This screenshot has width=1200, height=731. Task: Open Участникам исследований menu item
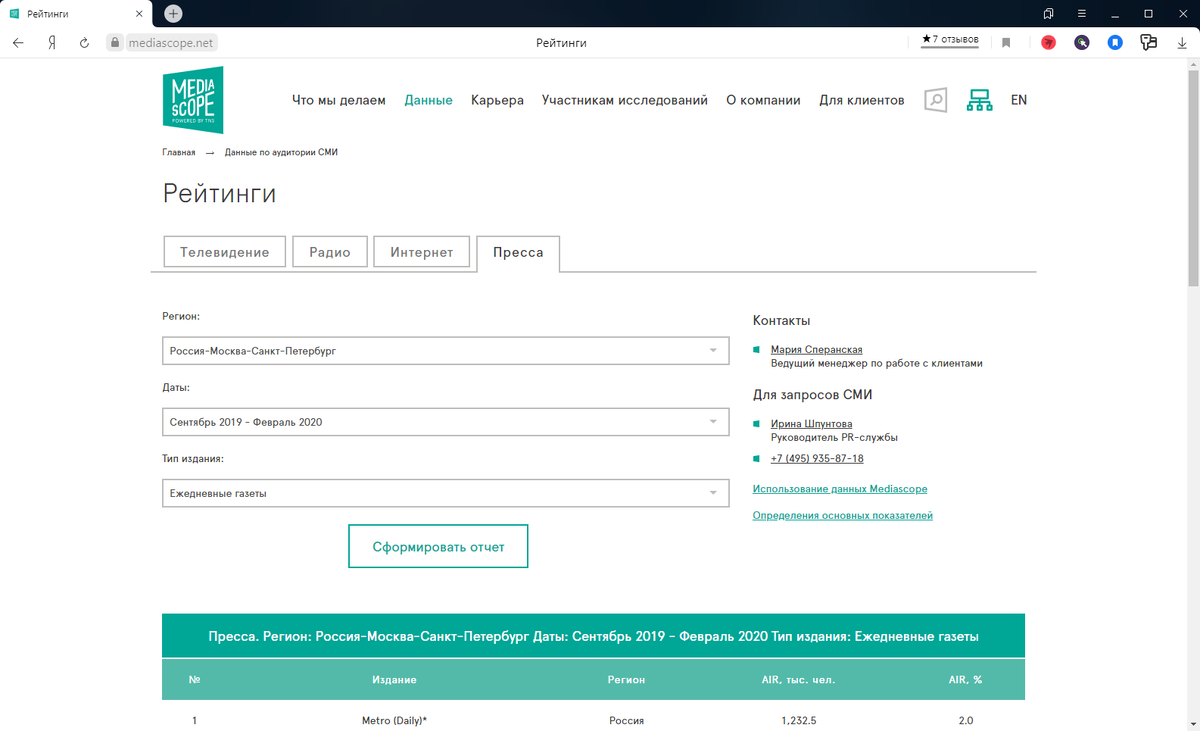(x=625, y=100)
